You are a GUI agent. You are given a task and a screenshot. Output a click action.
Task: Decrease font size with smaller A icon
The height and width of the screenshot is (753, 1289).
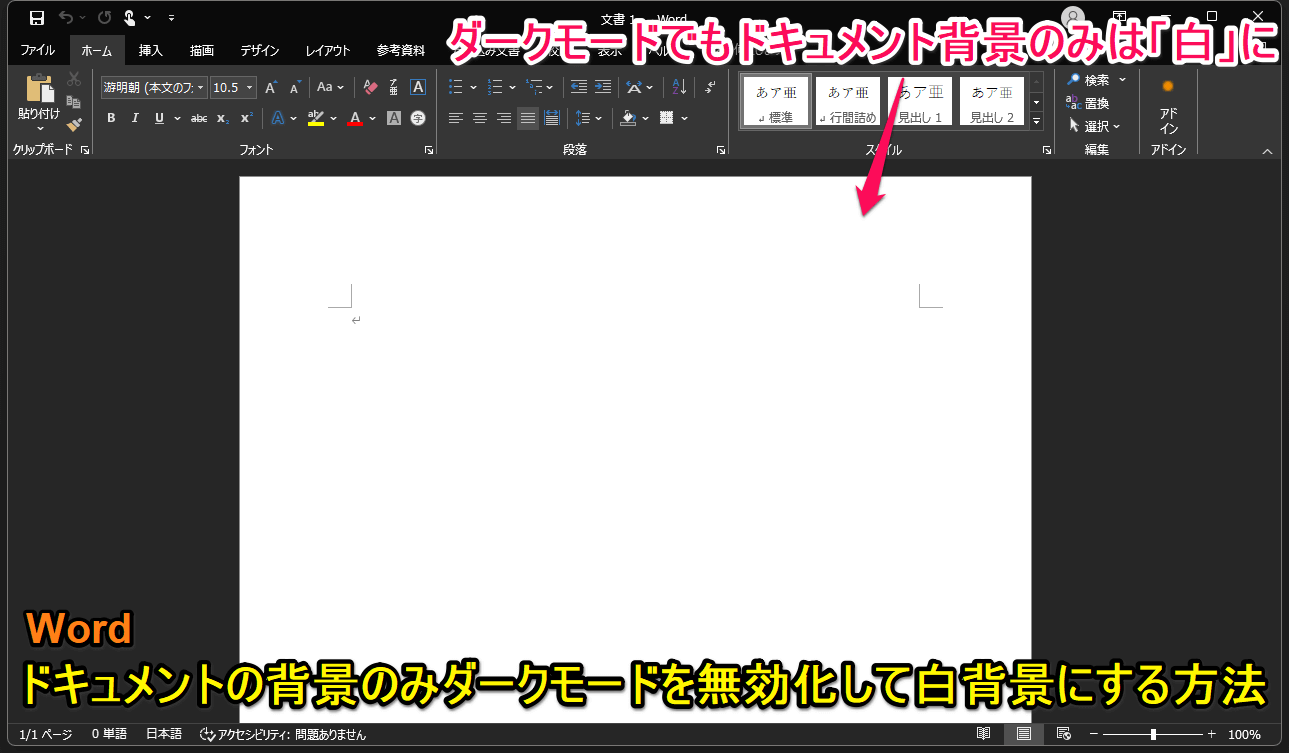[295, 88]
